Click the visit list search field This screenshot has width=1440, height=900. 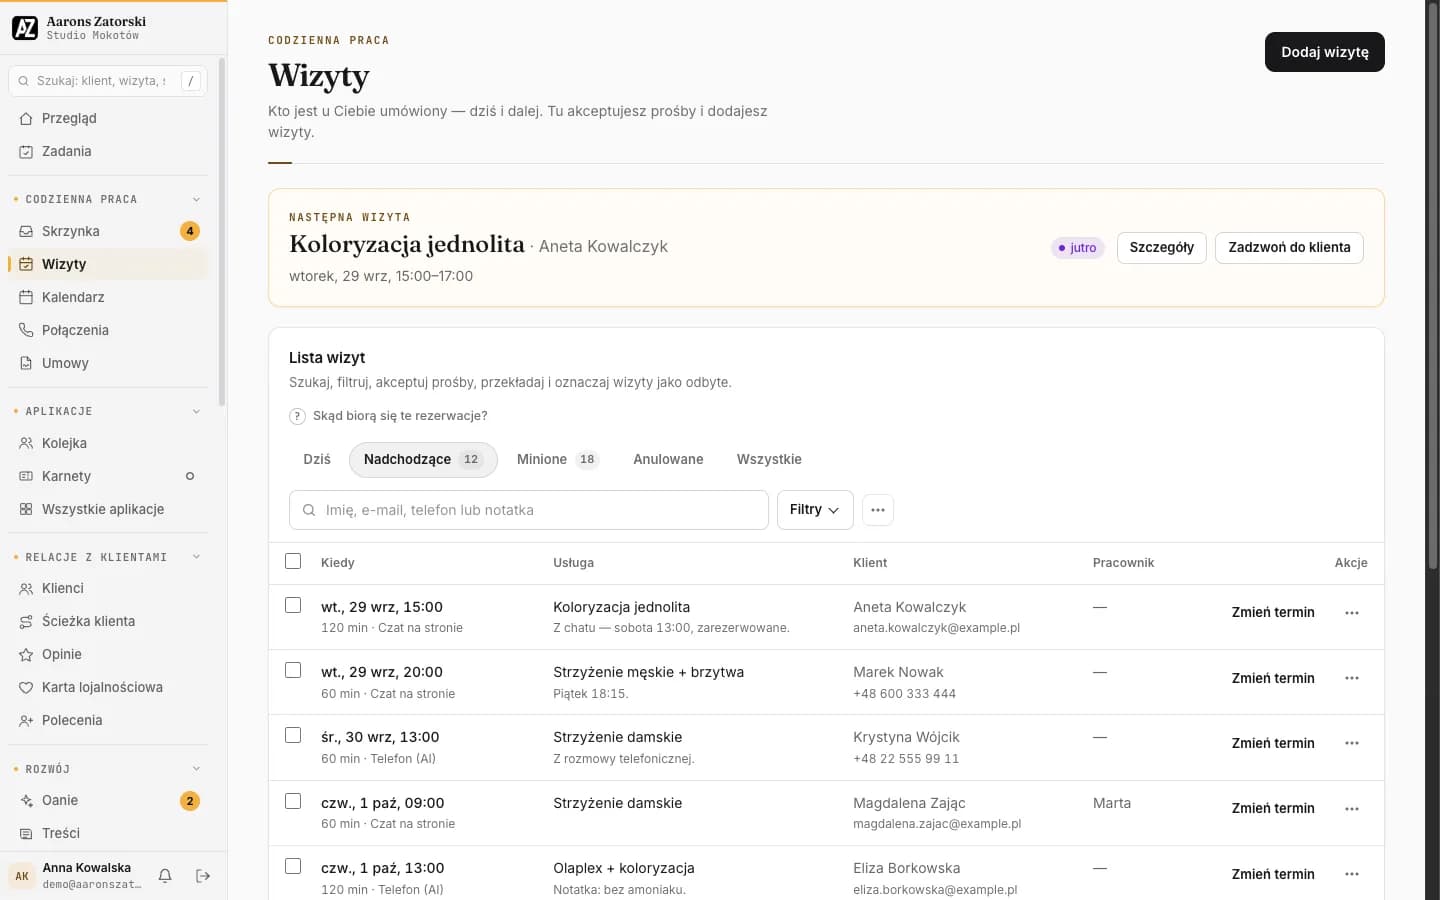click(x=529, y=510)
